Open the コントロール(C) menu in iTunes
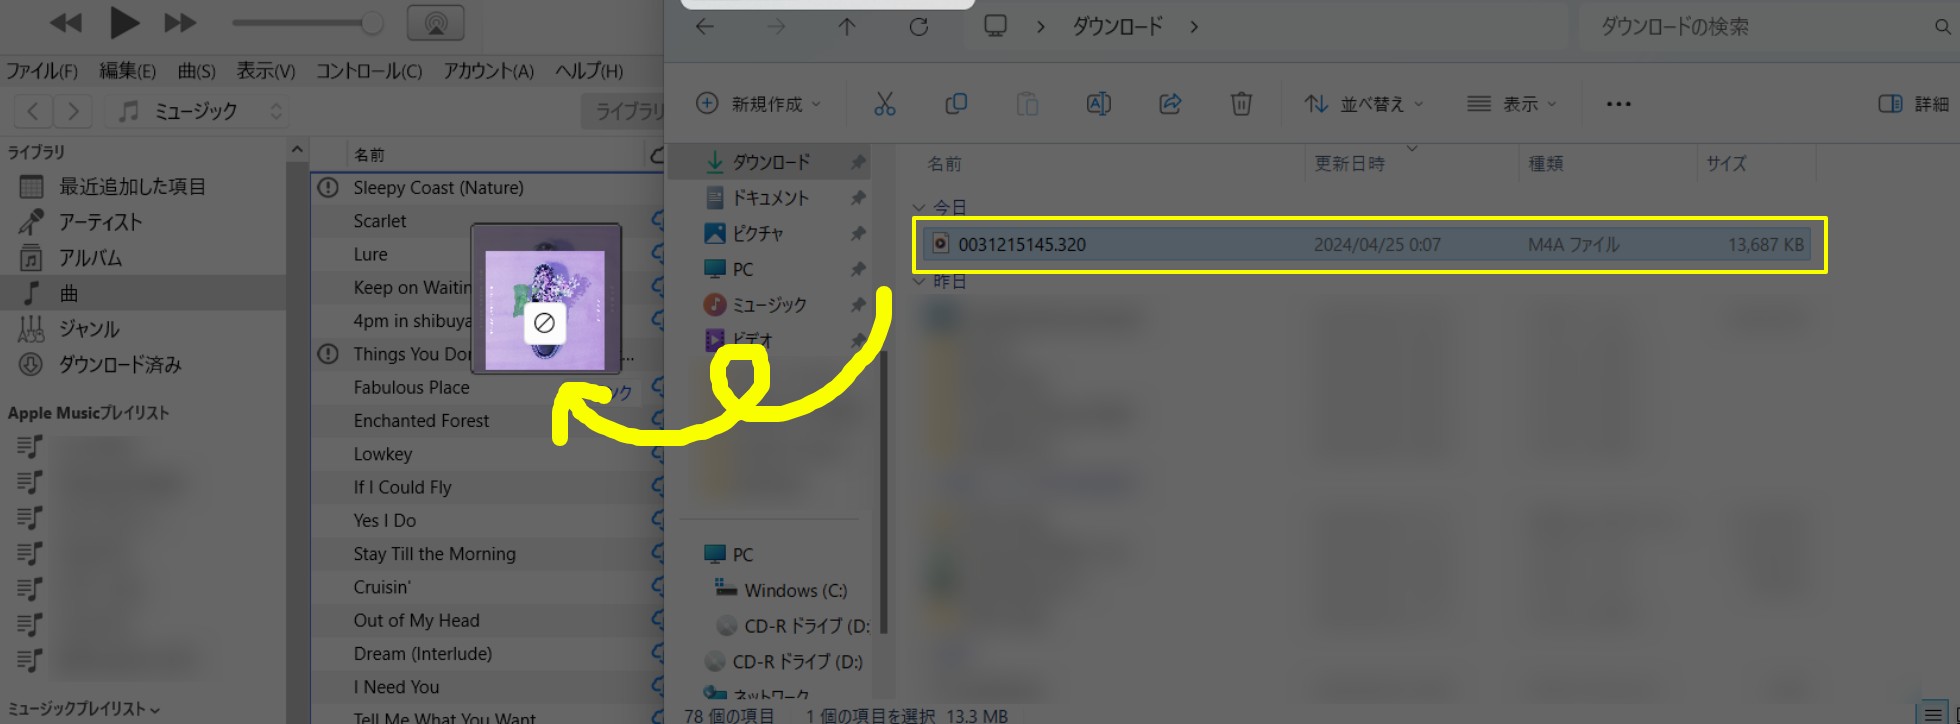Viewport: 1960px width, 724px height. click(369, 71)
